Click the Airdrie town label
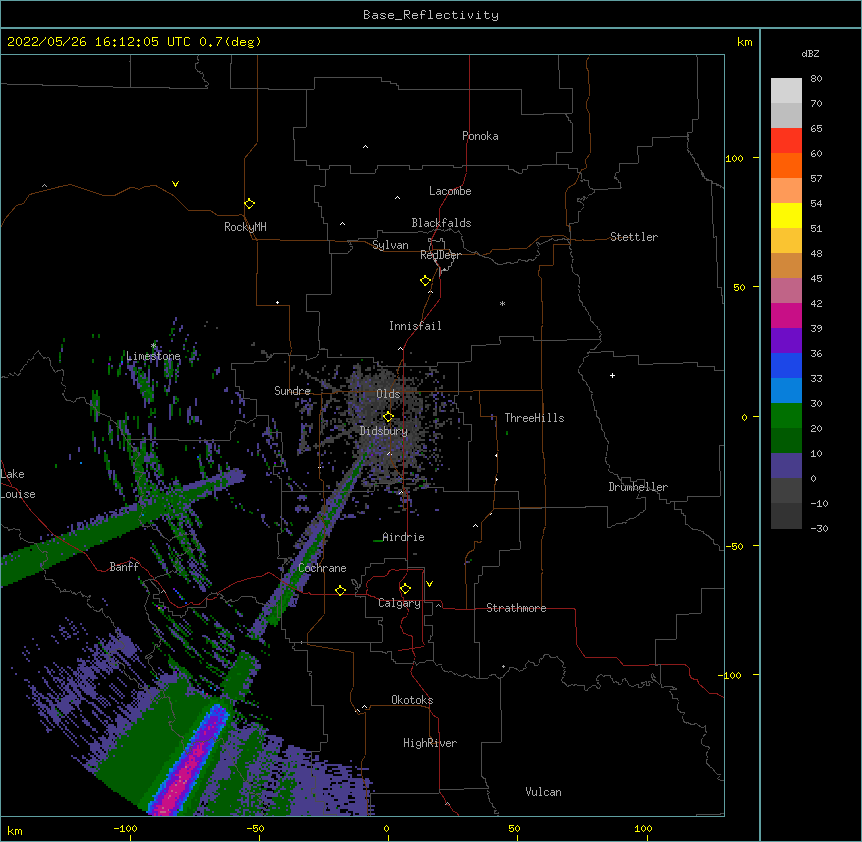 404,537
